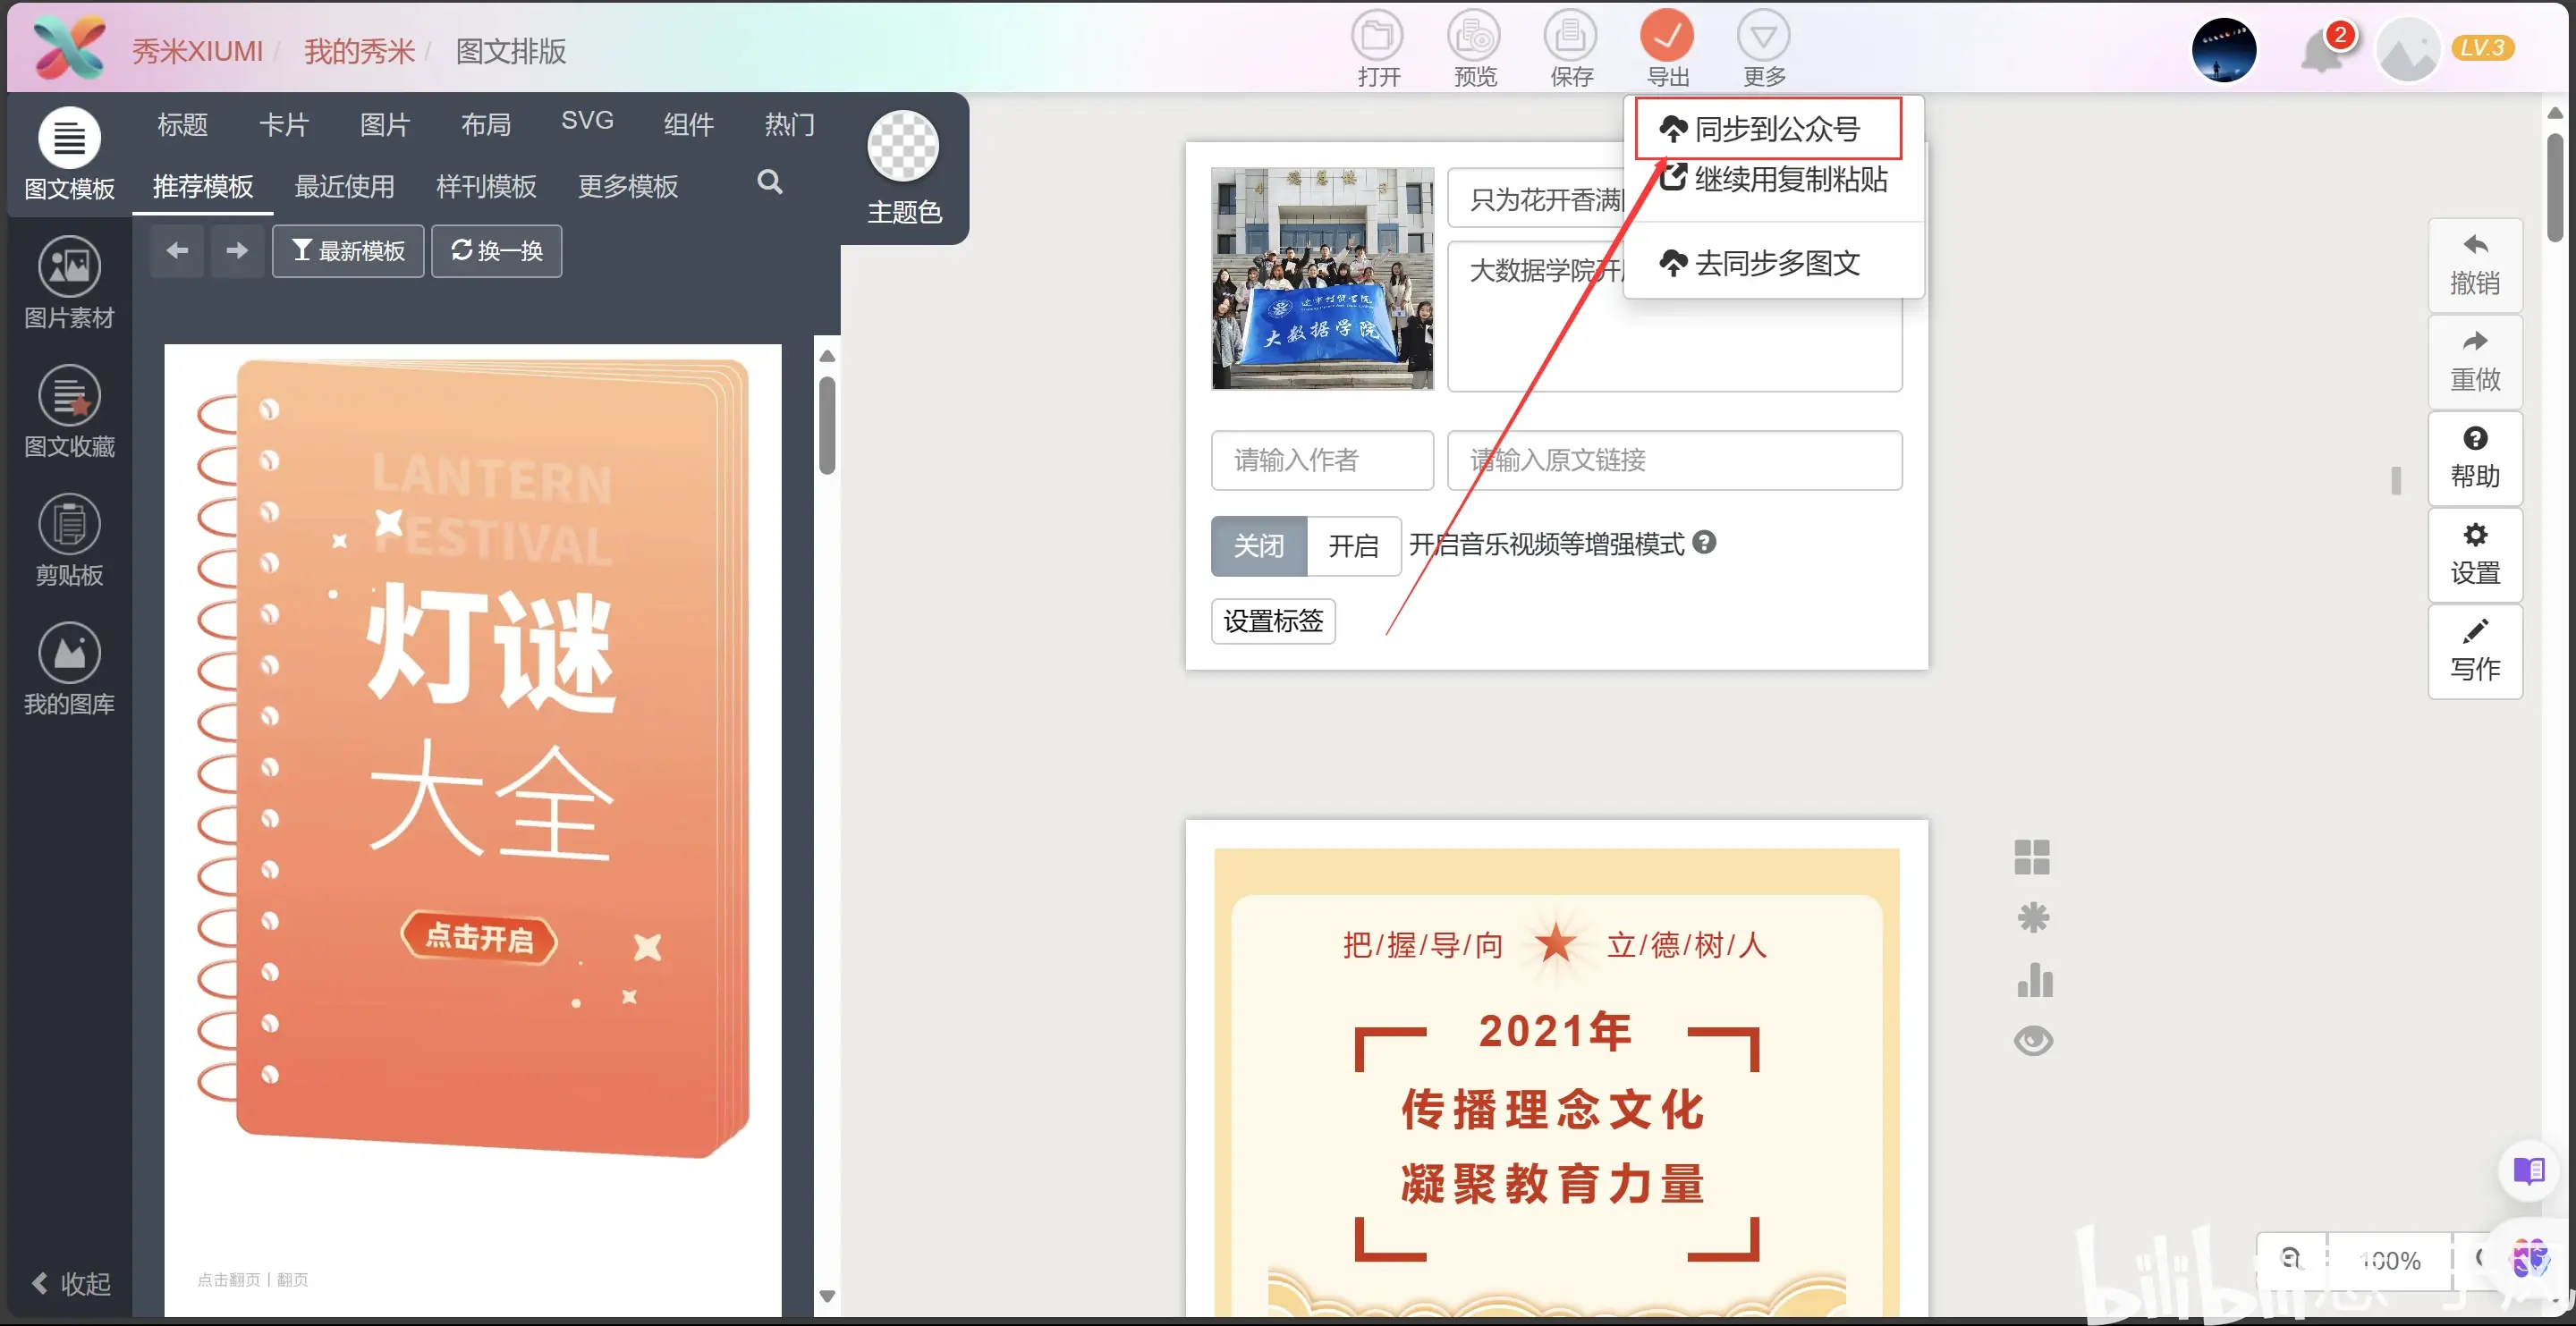2576x1326 pixels.
Task: Toggle the eye visibility icon beside article
Action: click(2033, 1041)
